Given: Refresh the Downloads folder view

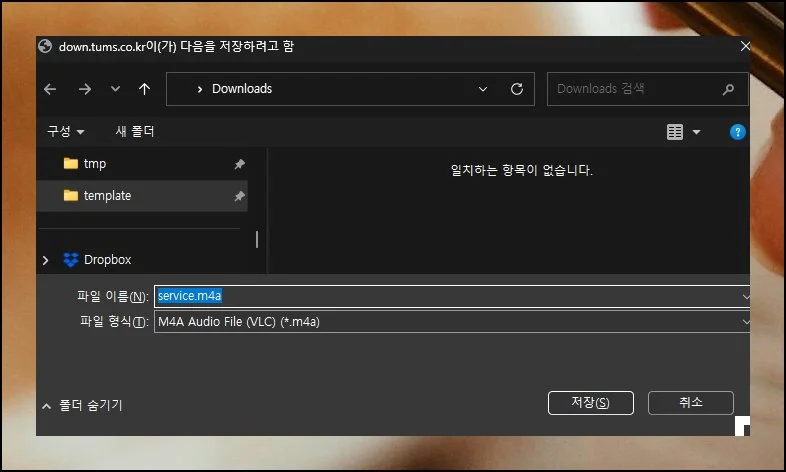Looking at the screenshot, I should 516,89.
